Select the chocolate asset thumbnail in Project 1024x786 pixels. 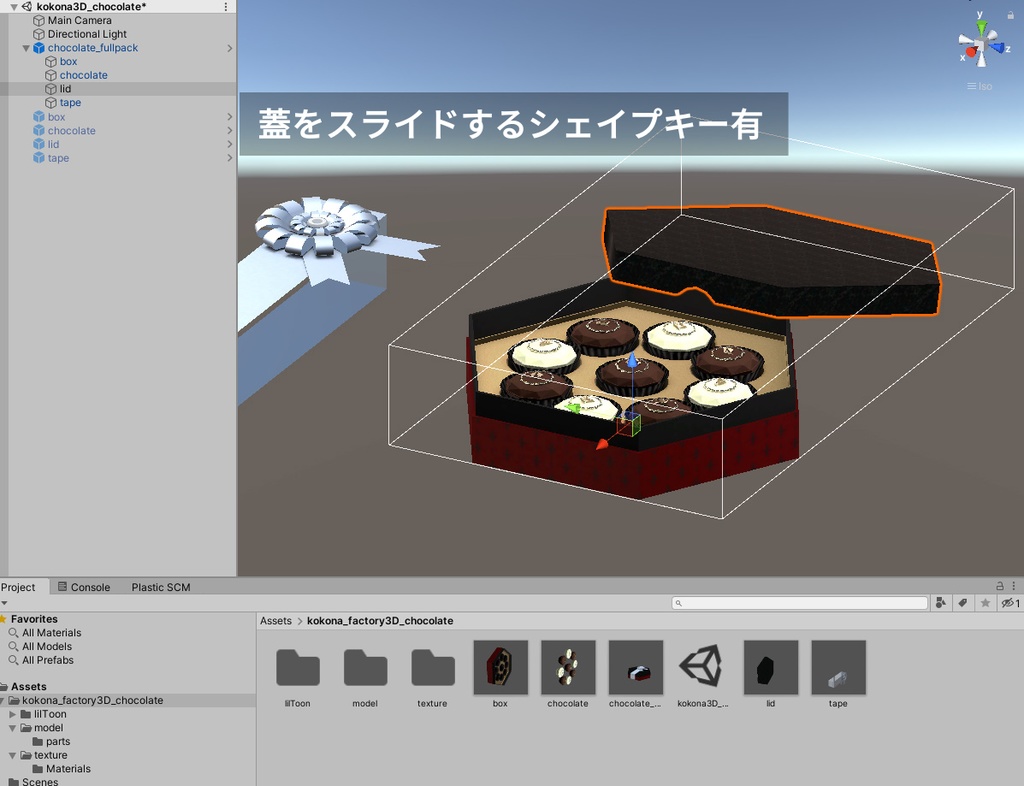click(x=567, y=666)
